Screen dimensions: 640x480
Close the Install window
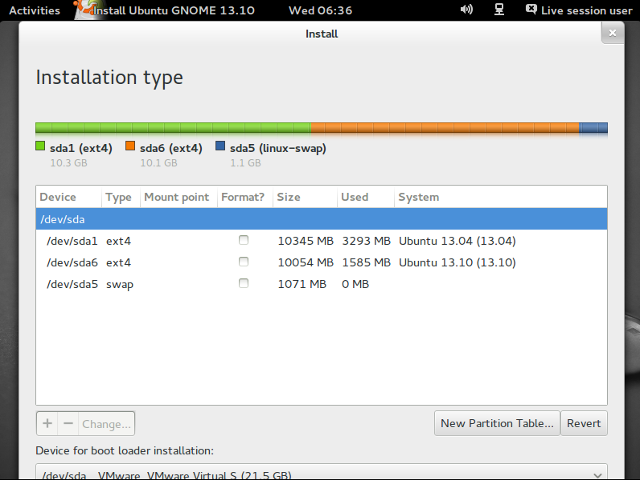[x=612, y=33]
